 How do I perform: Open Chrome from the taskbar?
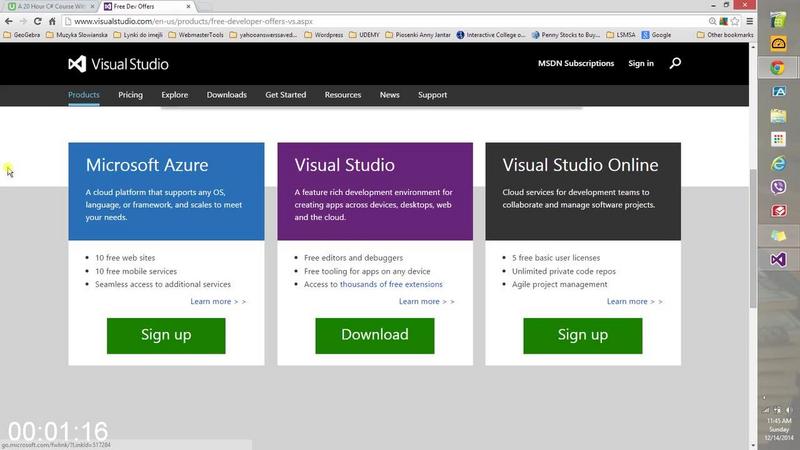click(x=778, y=67)
